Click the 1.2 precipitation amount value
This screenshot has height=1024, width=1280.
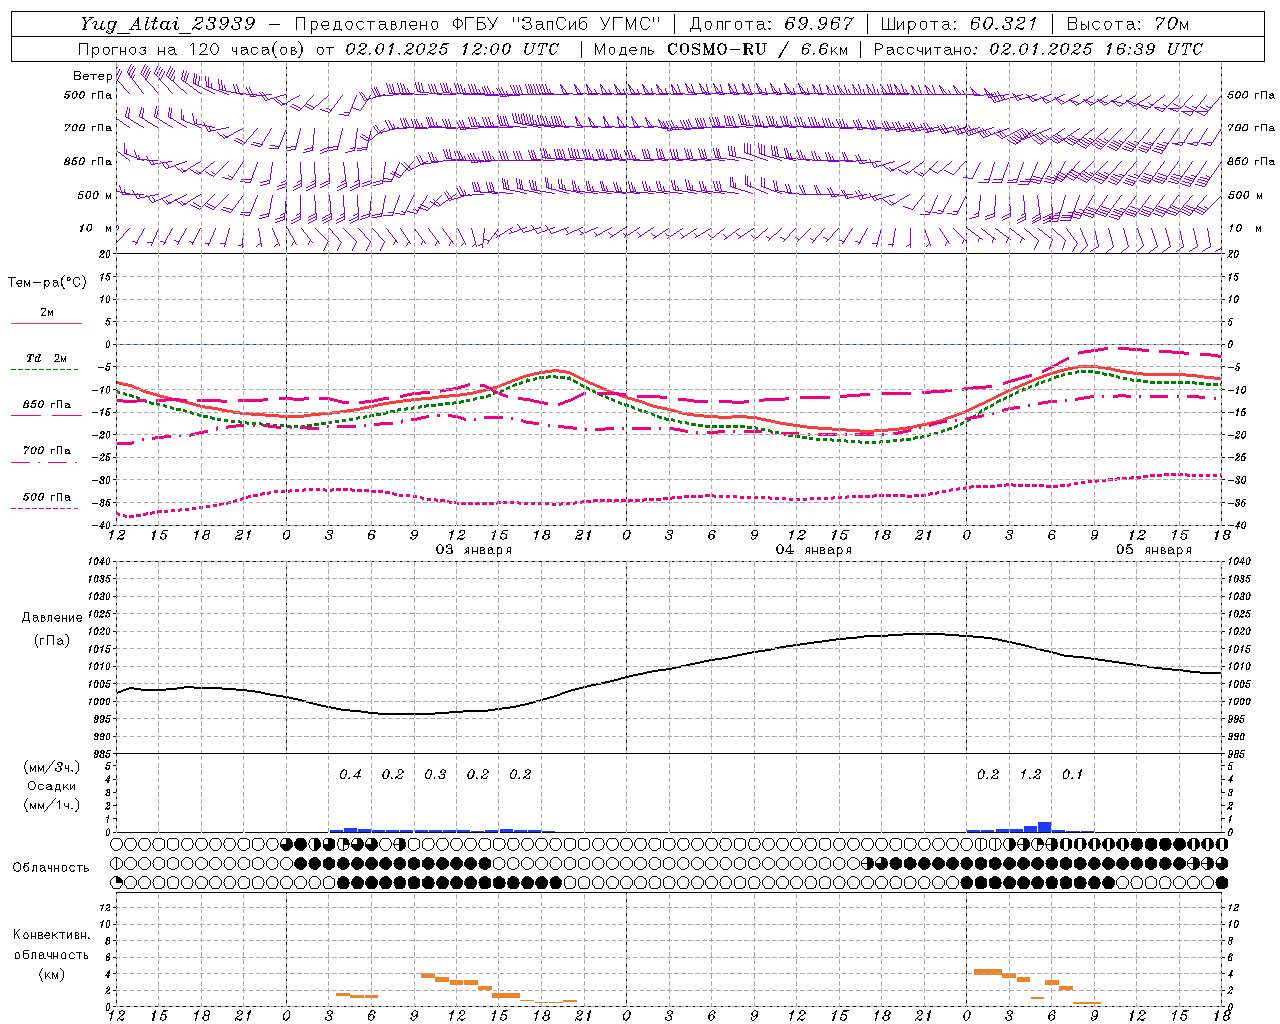pyautogui.click(x=1030, y=775)
